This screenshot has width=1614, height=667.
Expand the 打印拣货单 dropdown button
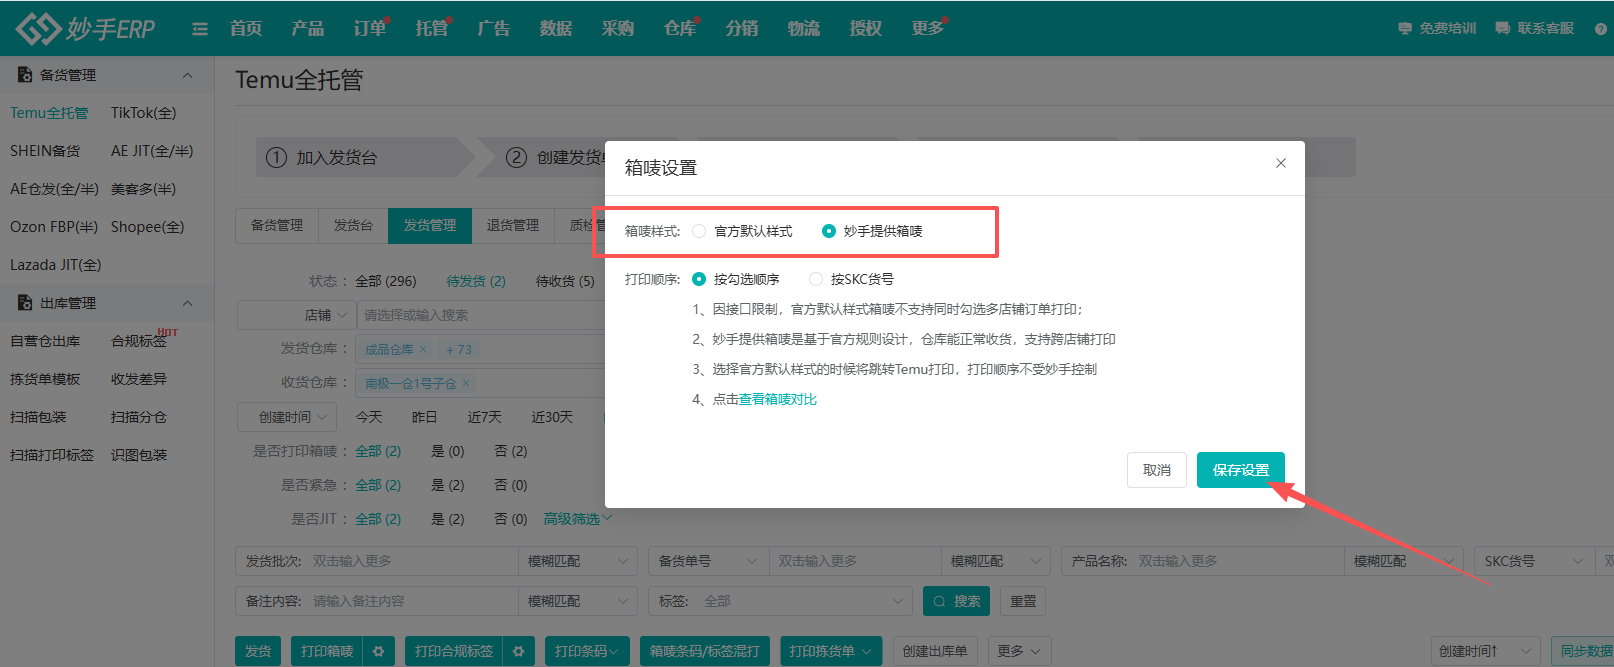[831, 651]
